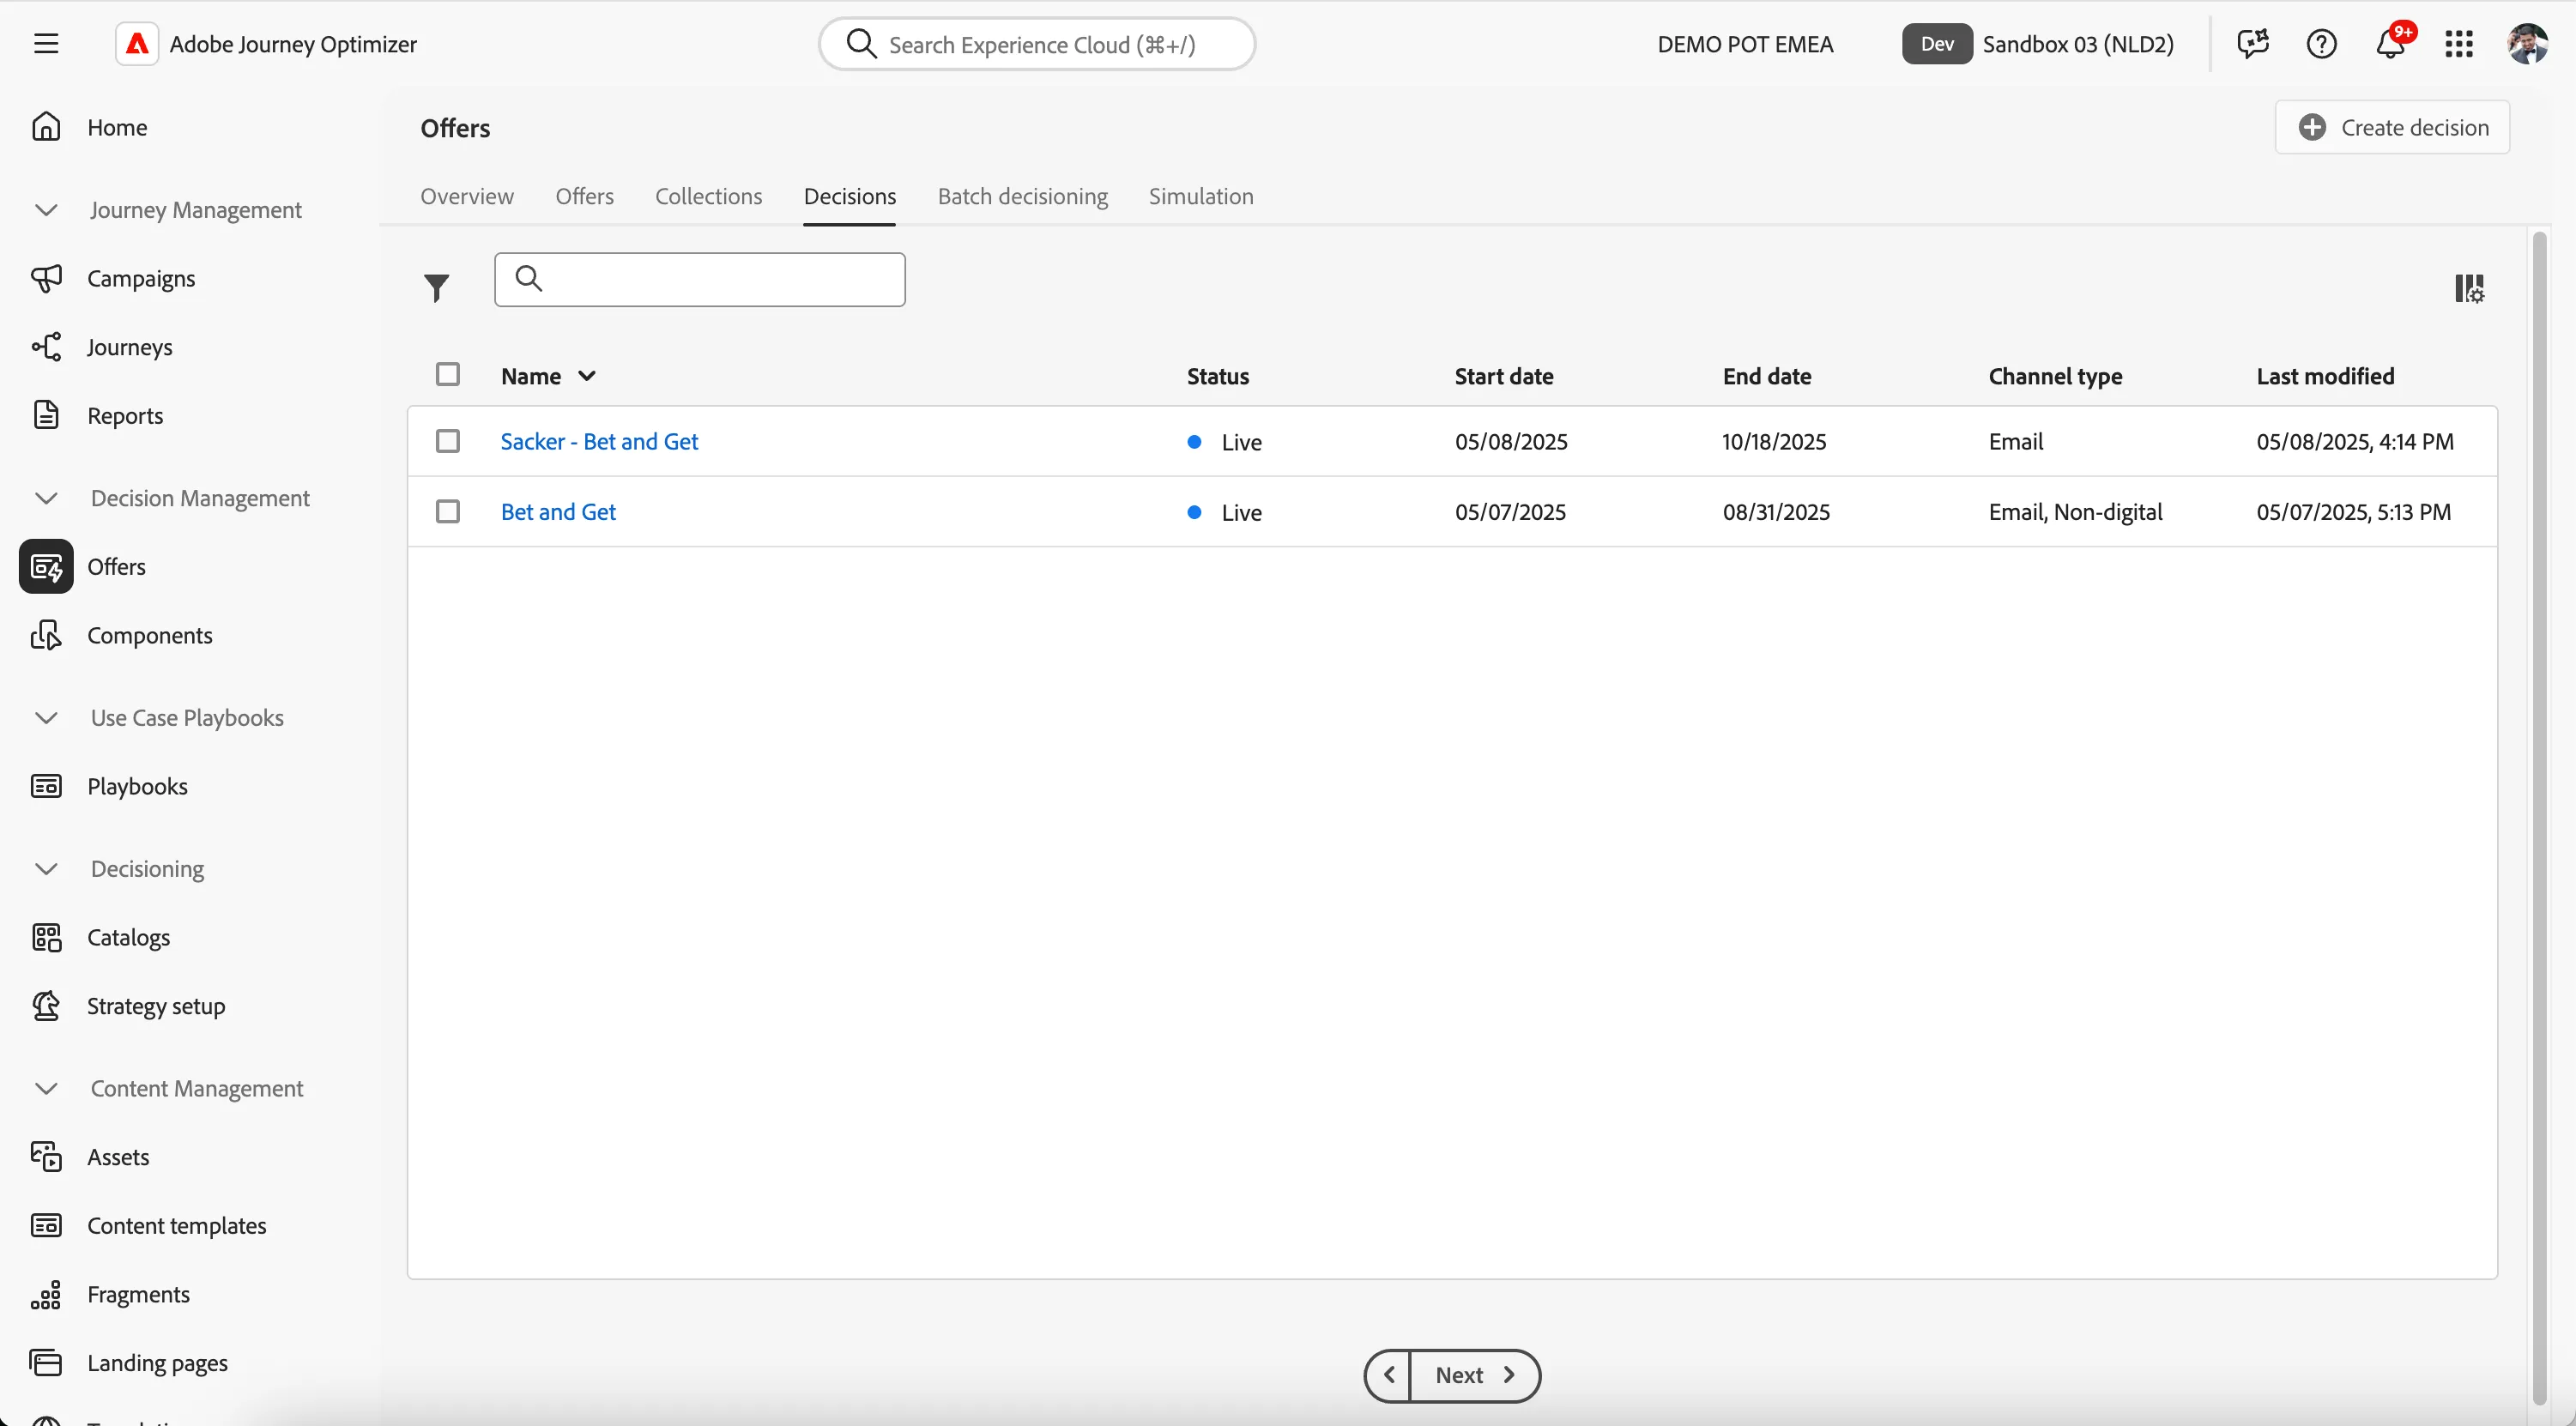Screen dimensions: 2576x1426
Task: Switch to the Batch decisioning tab
Action: tap(1023, 196)
